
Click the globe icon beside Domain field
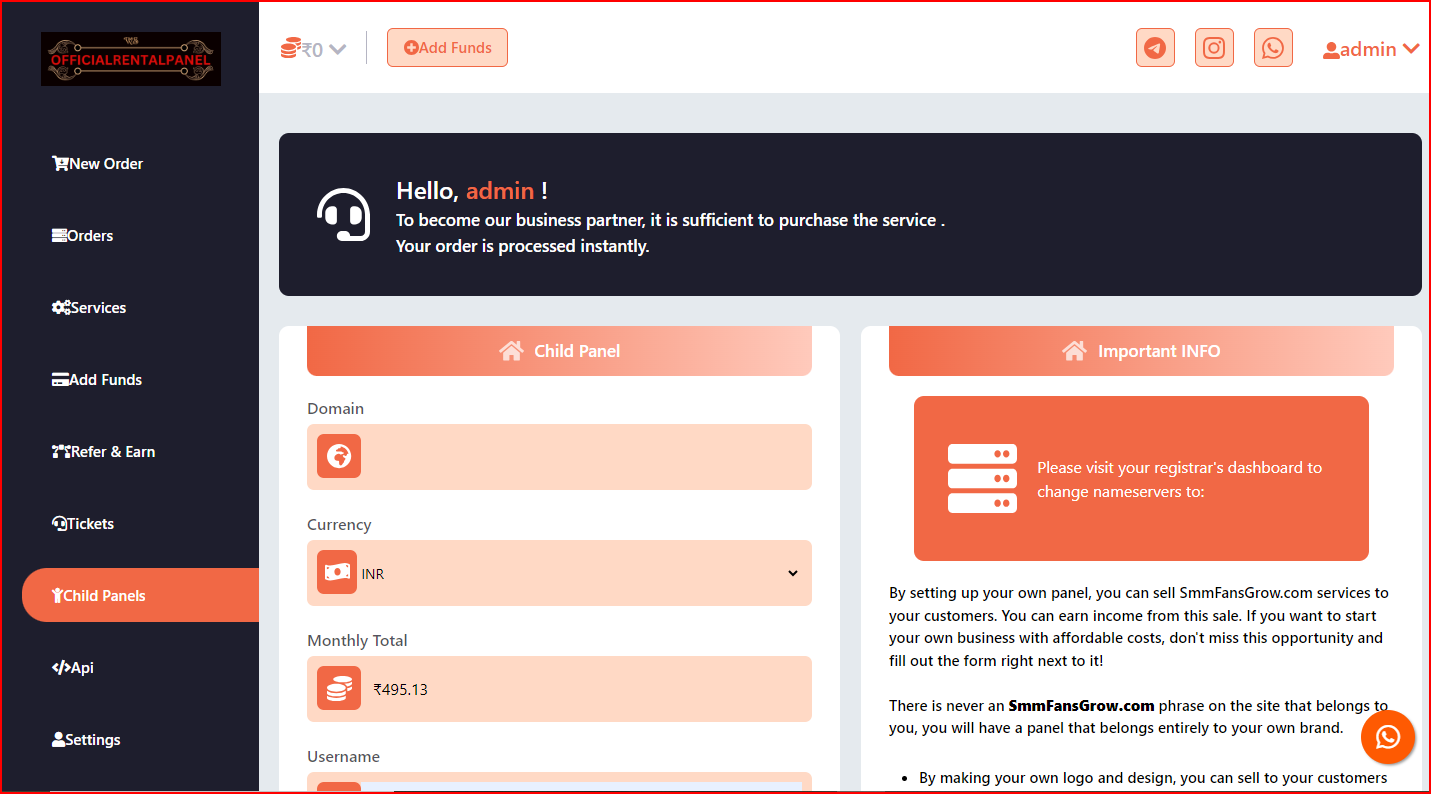pos(339,457)
